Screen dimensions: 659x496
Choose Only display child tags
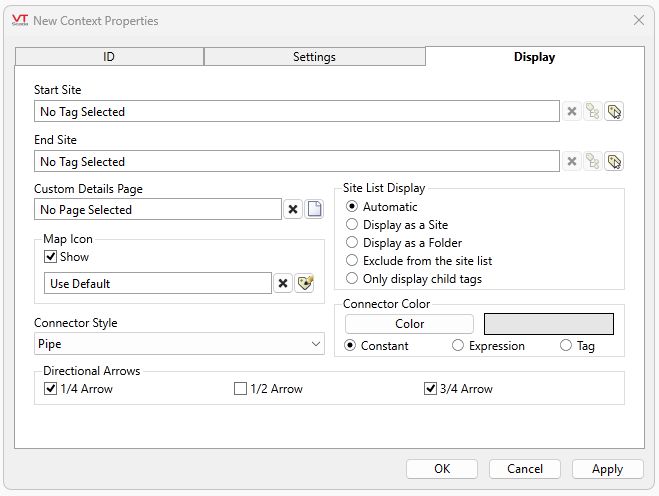click(x=352, y=279)
